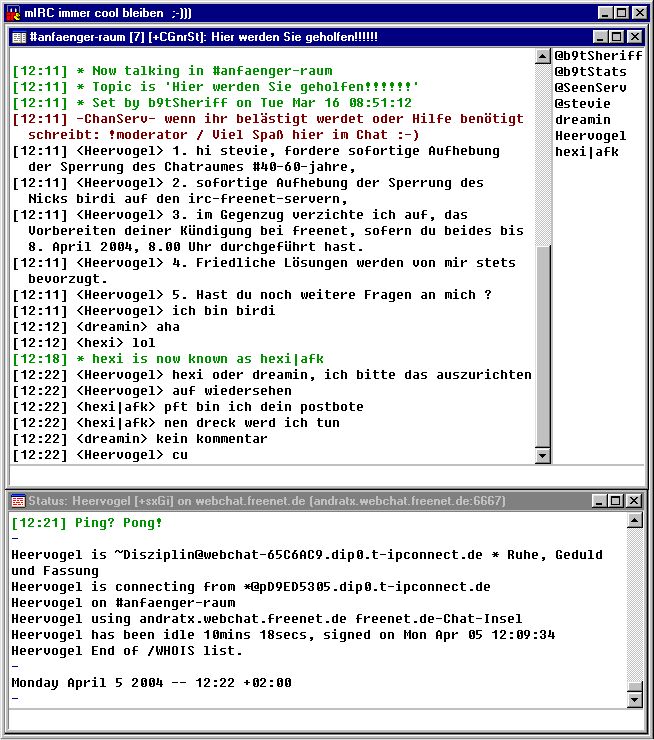Click Heervogel's 'cu' message

(100, 455)
